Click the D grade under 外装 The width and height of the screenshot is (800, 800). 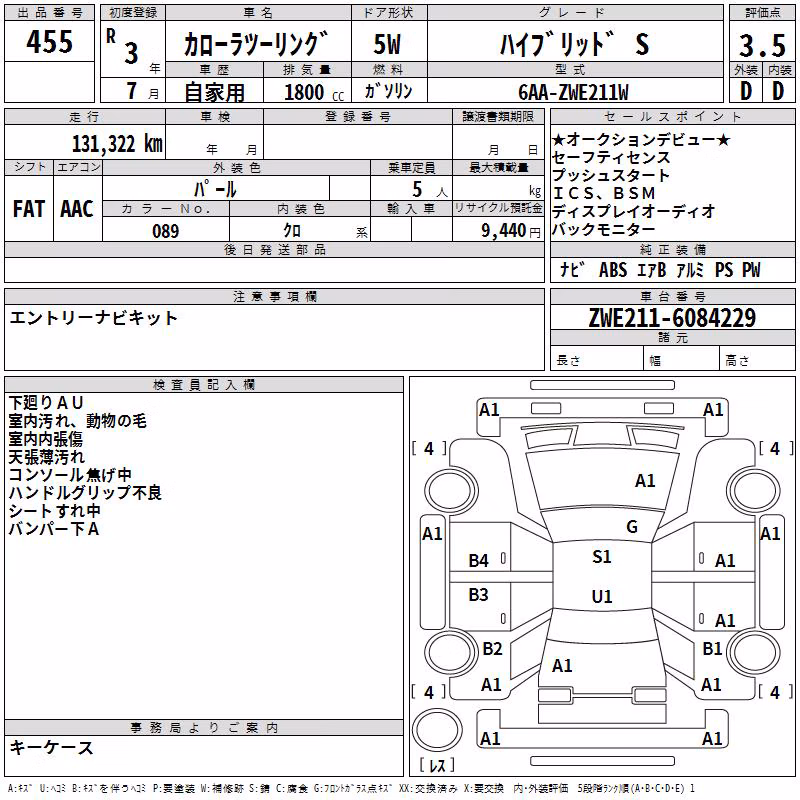[x=746, y=91]
